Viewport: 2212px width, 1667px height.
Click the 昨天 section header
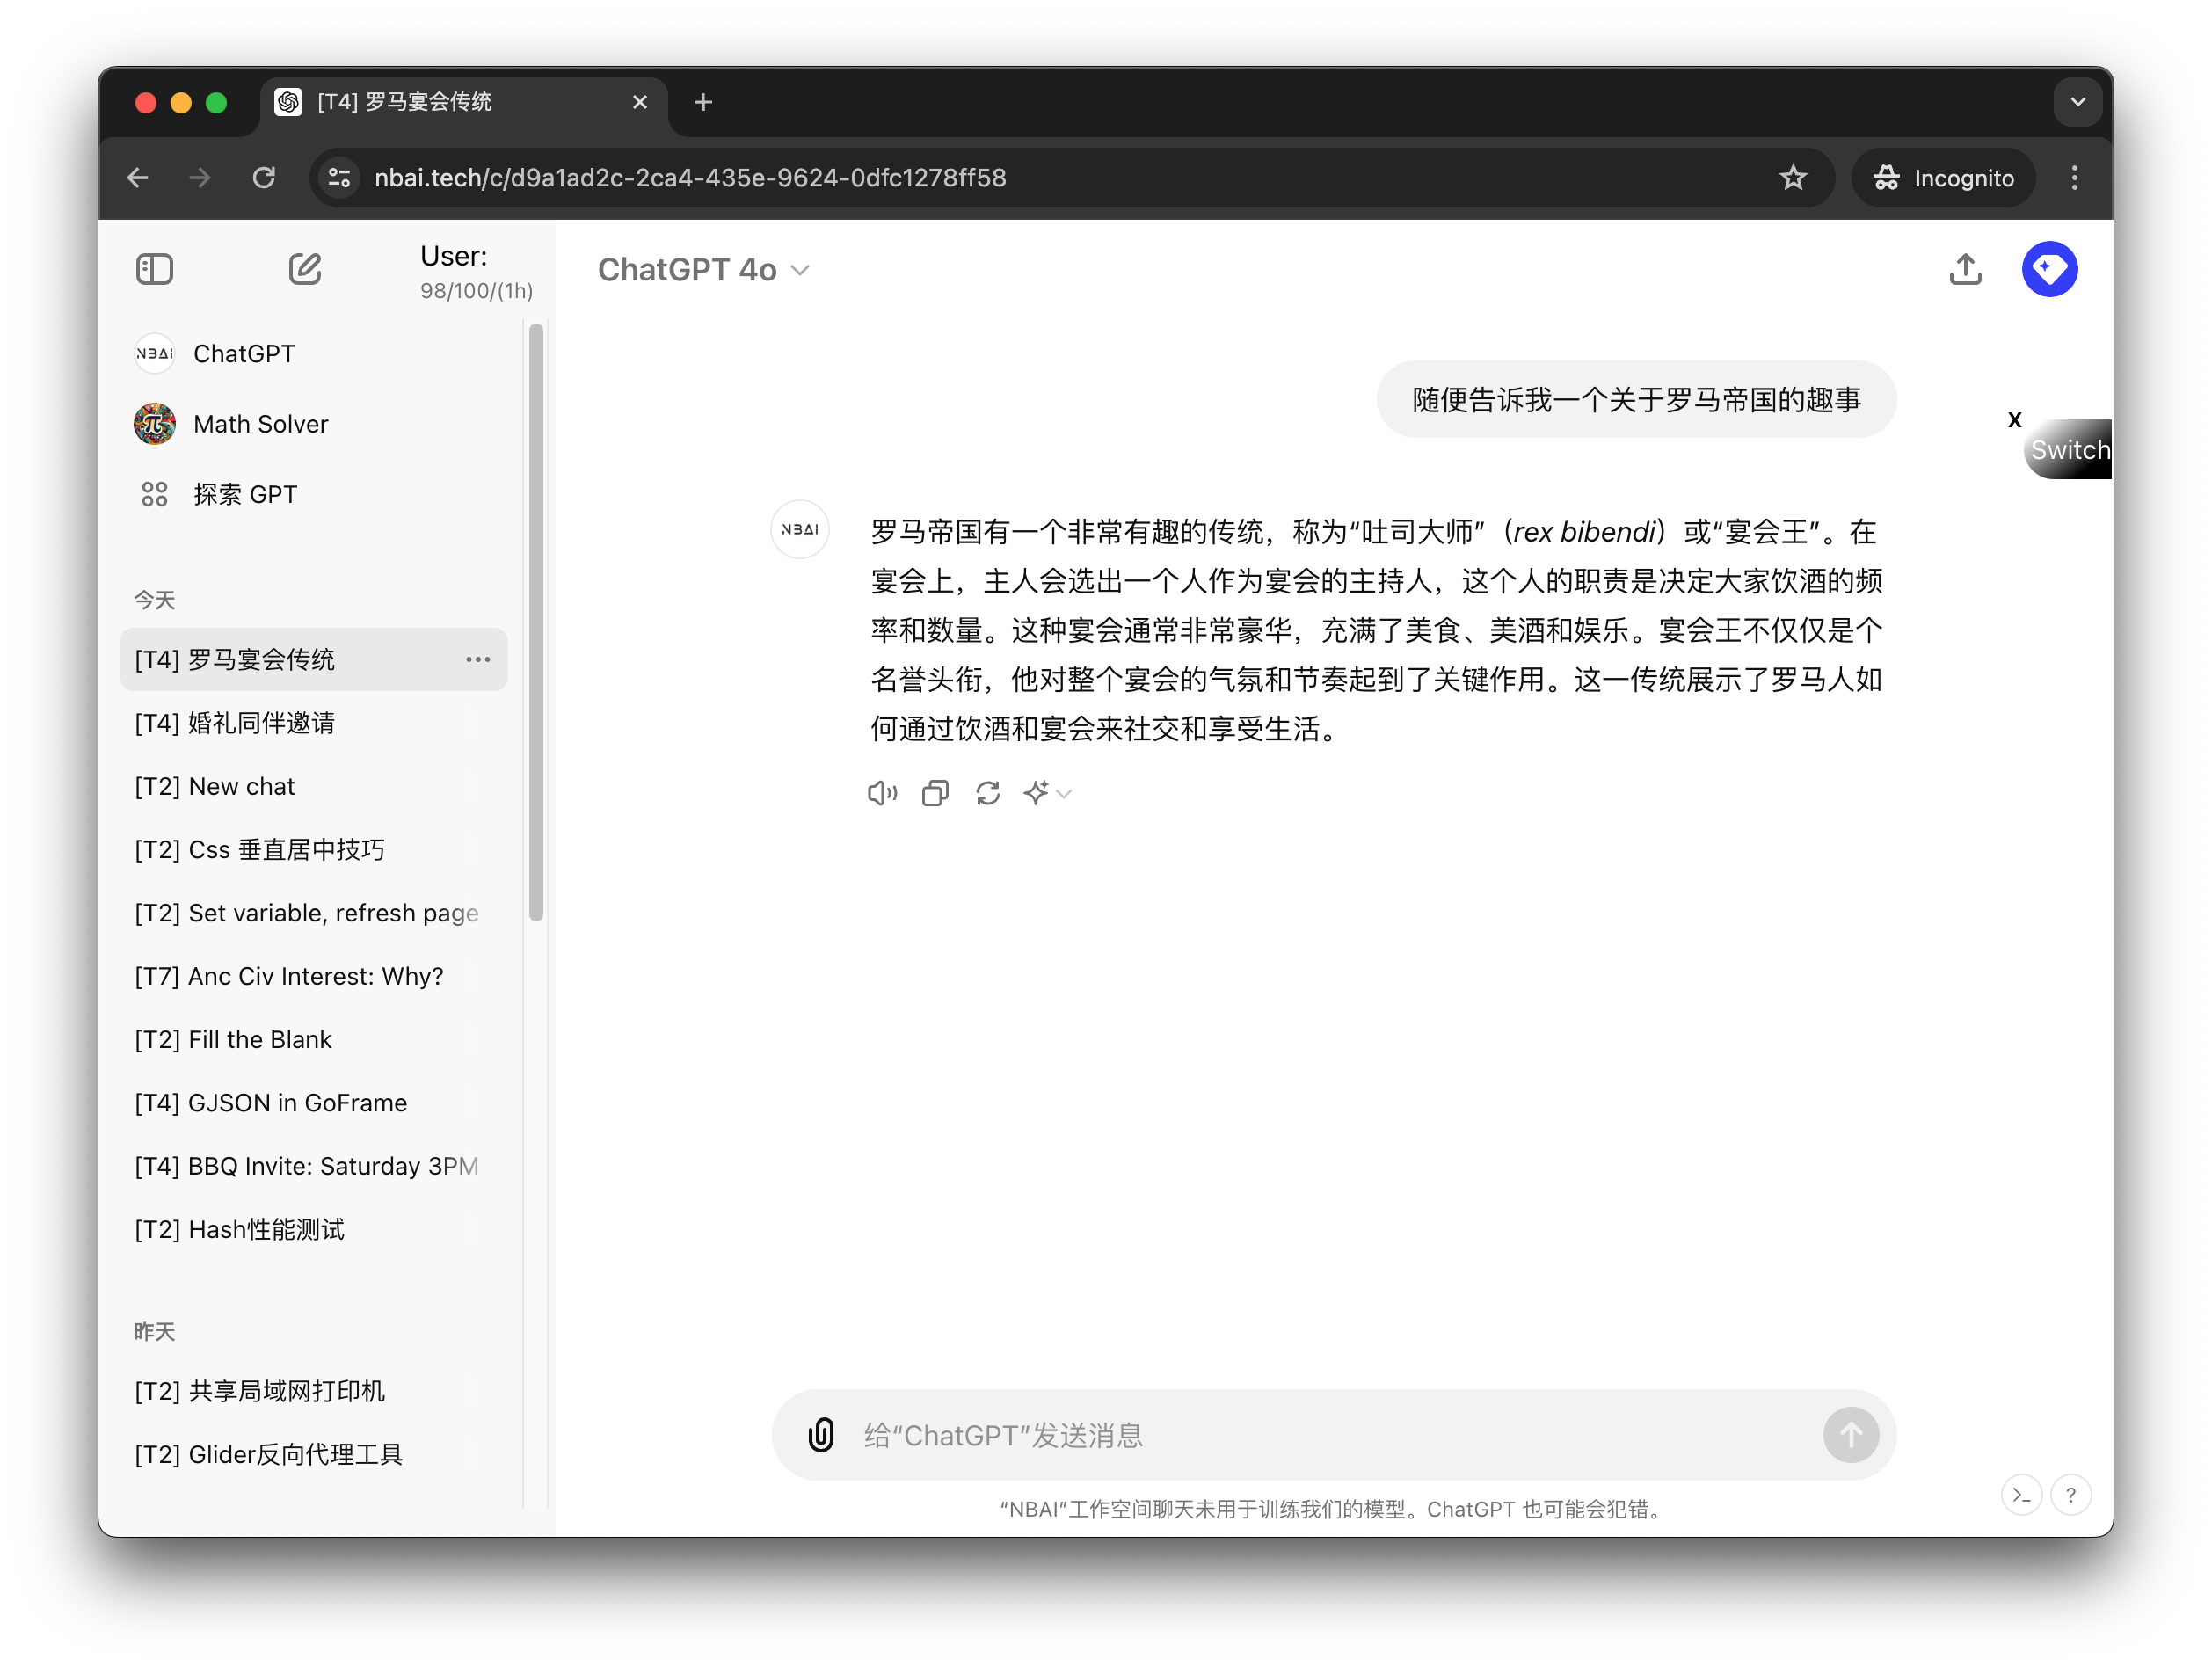(x=155, y=1332)
